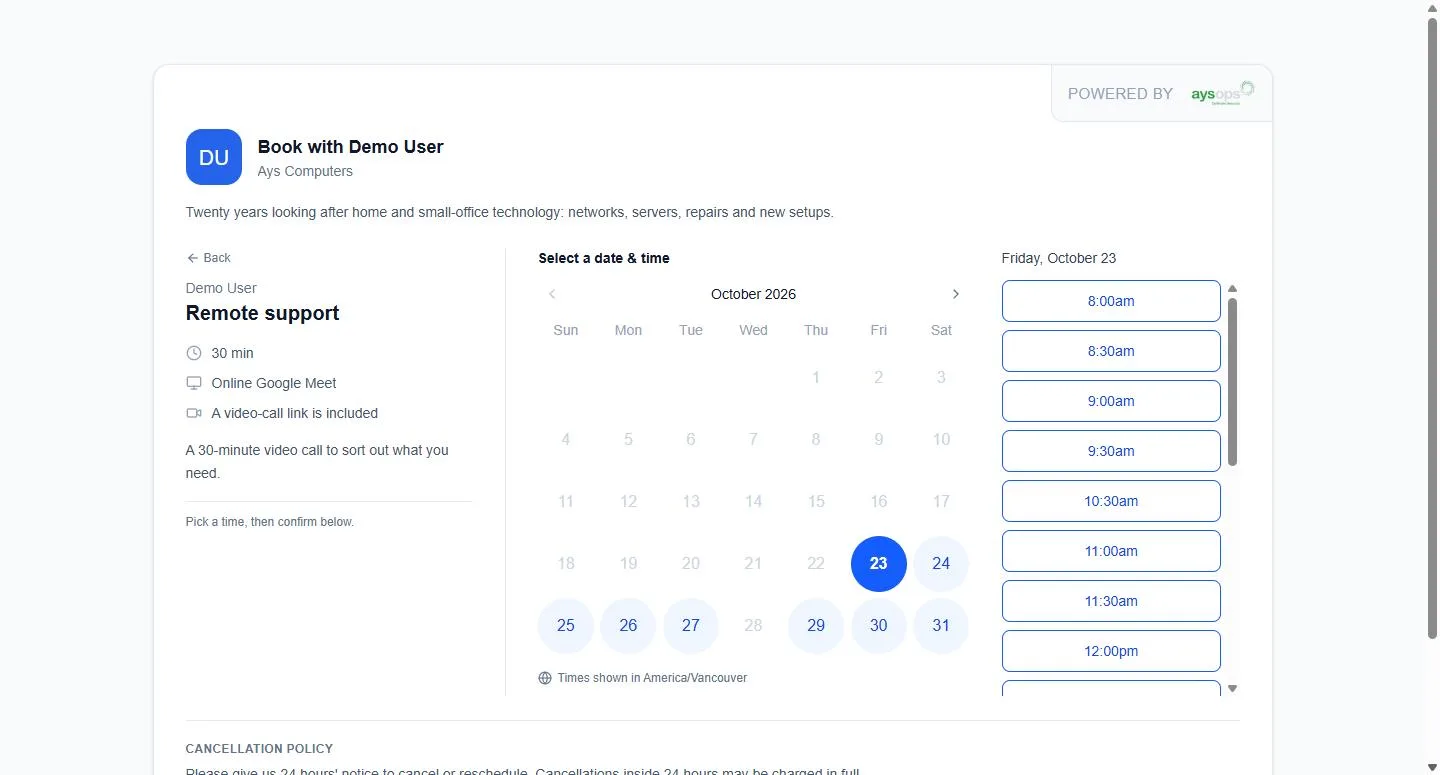
Task: Choose the 11:00am time slot
Action: (1111, 551)
